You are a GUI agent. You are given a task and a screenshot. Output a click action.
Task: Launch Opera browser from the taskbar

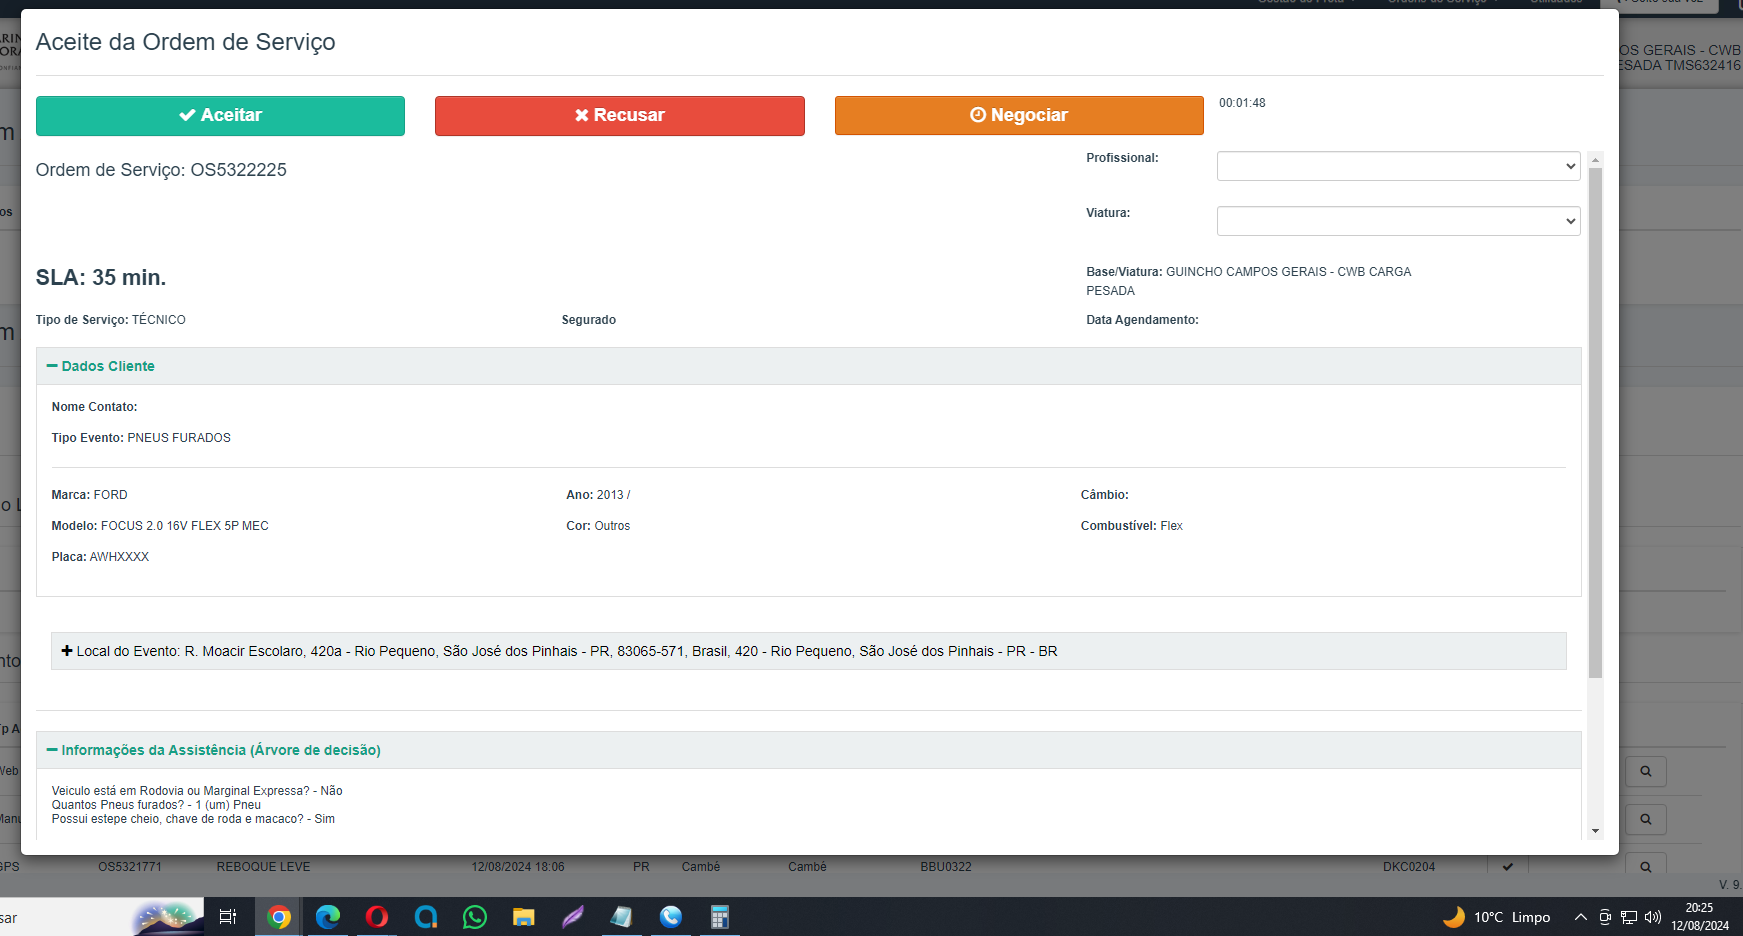pos(377,917)
